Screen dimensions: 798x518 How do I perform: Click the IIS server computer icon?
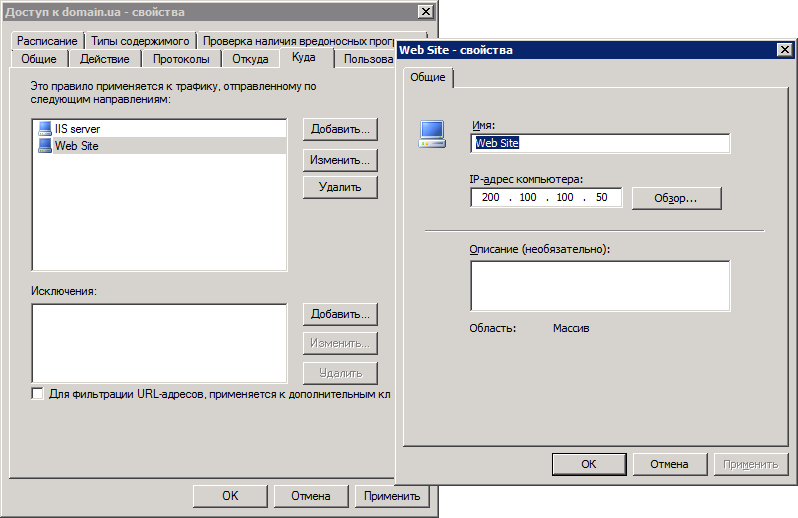[44, 129]
